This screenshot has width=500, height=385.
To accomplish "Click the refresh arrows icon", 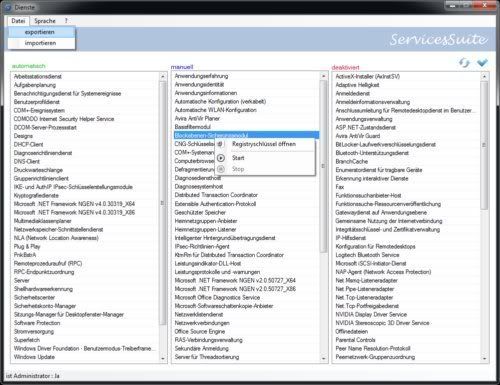I will tap(464, 62).
